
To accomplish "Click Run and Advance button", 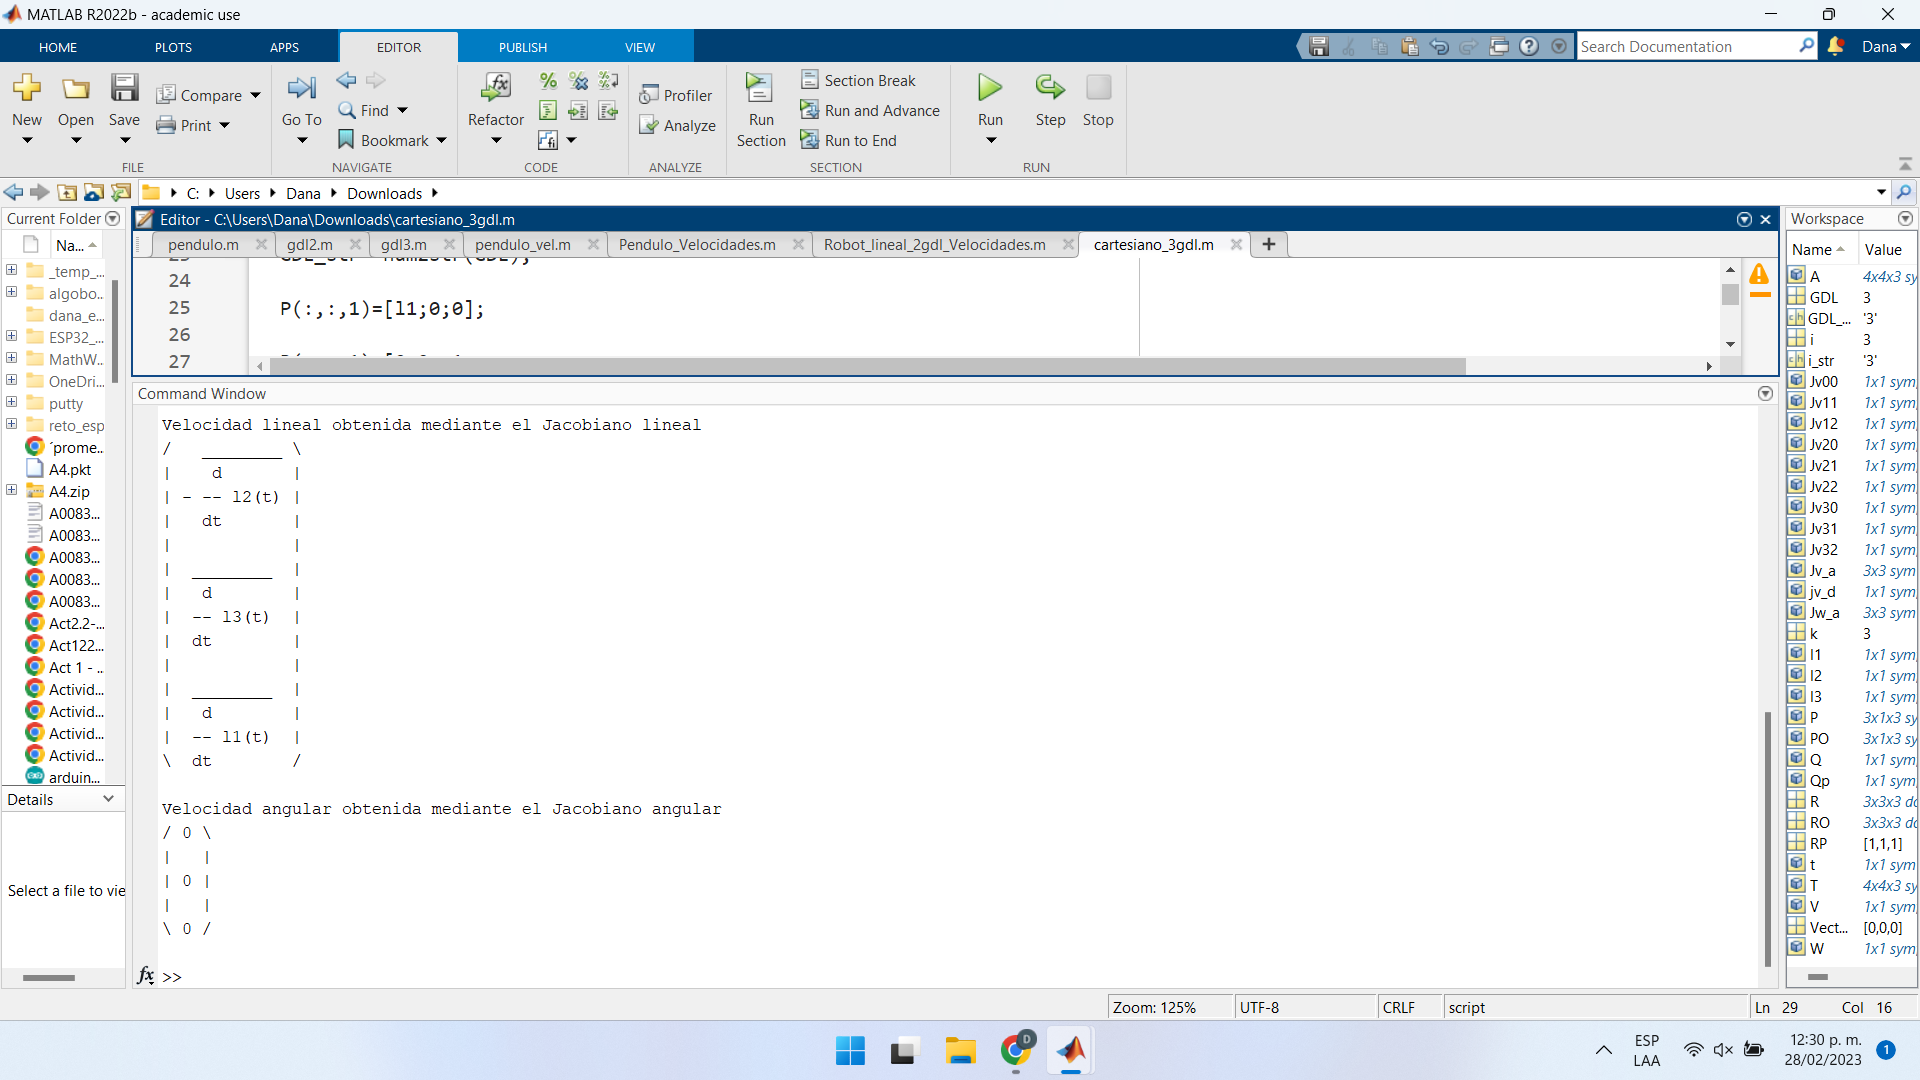I will [870, 110].
